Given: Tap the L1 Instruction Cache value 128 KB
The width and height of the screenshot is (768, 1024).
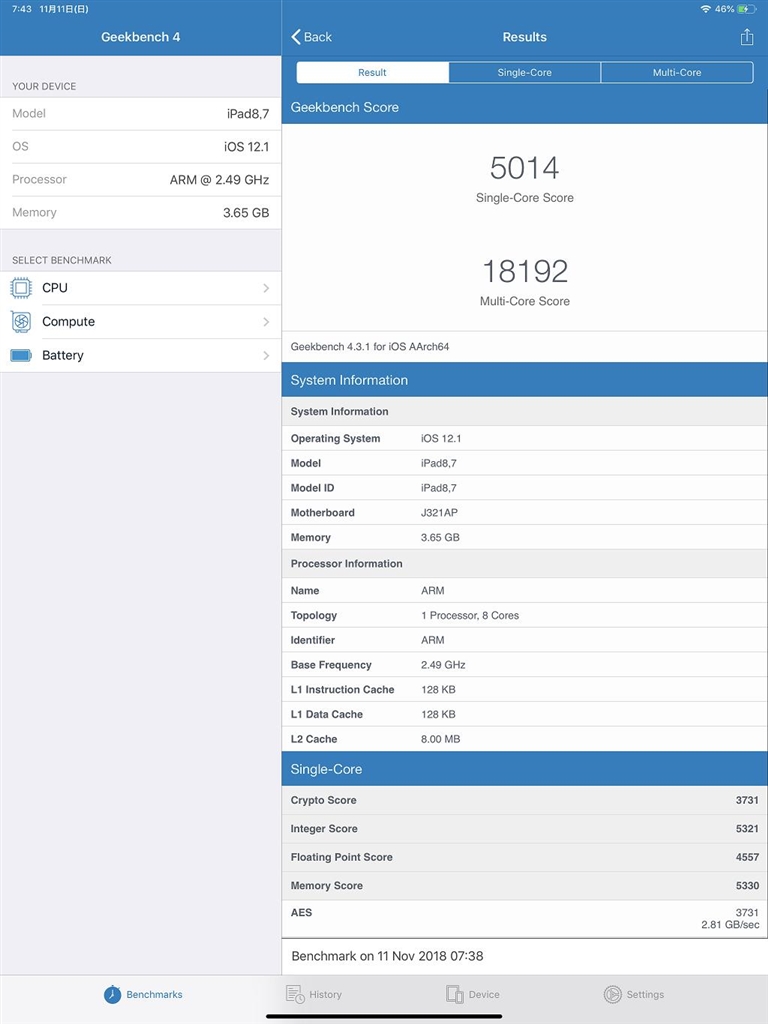Looking at the screenshot, I should (x=438, y=690).
